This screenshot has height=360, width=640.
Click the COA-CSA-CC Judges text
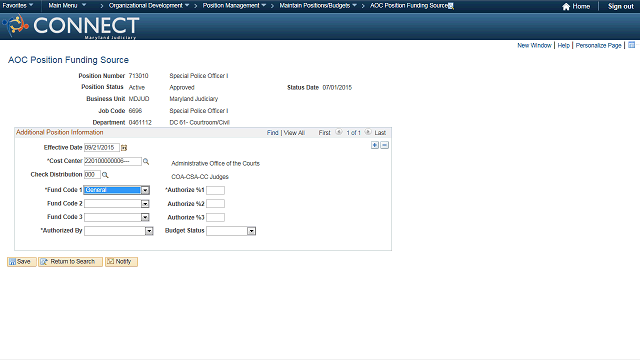coord(200,177)
